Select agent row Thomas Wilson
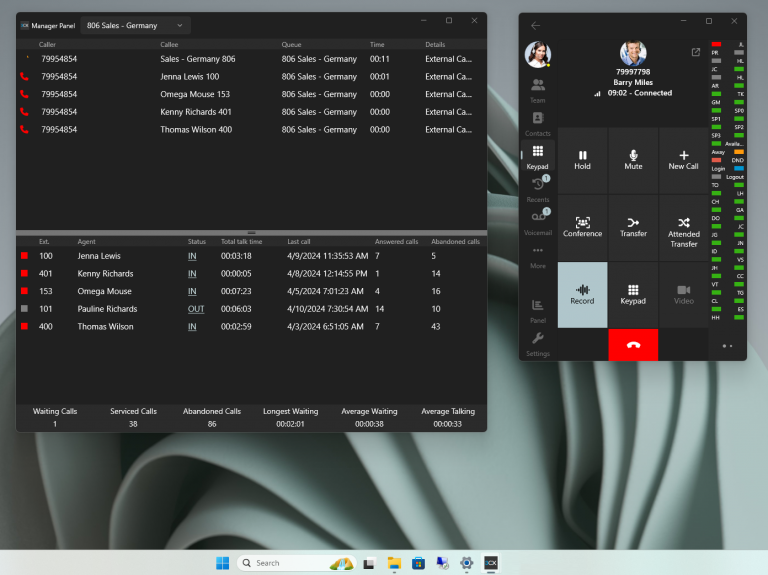Screen dimensions: 768x575 coord(251,327)
